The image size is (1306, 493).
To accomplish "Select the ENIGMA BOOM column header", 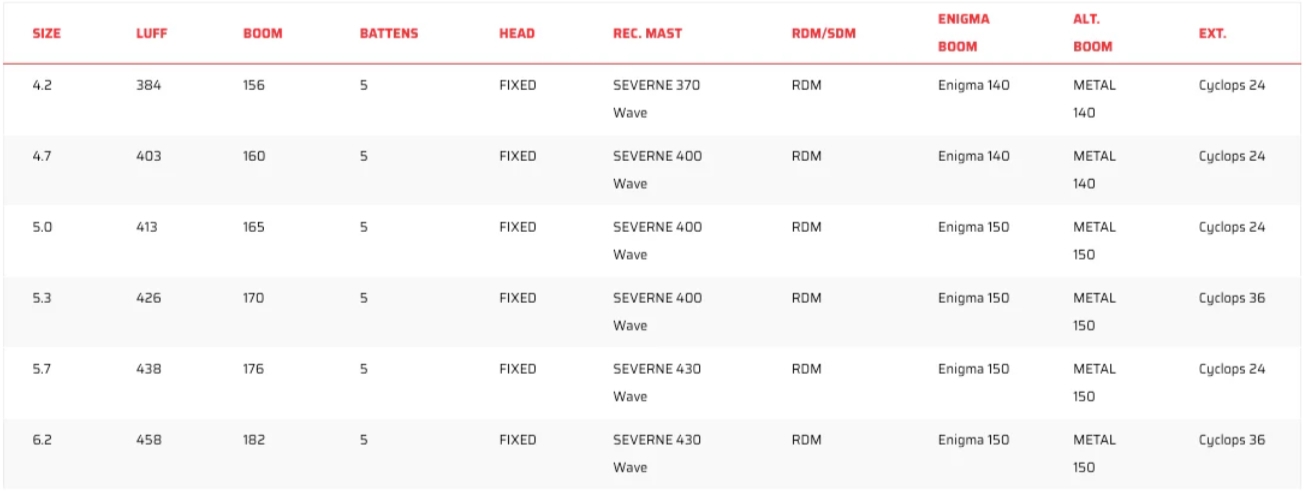I will pyautogui.click(x=963, y=33).
